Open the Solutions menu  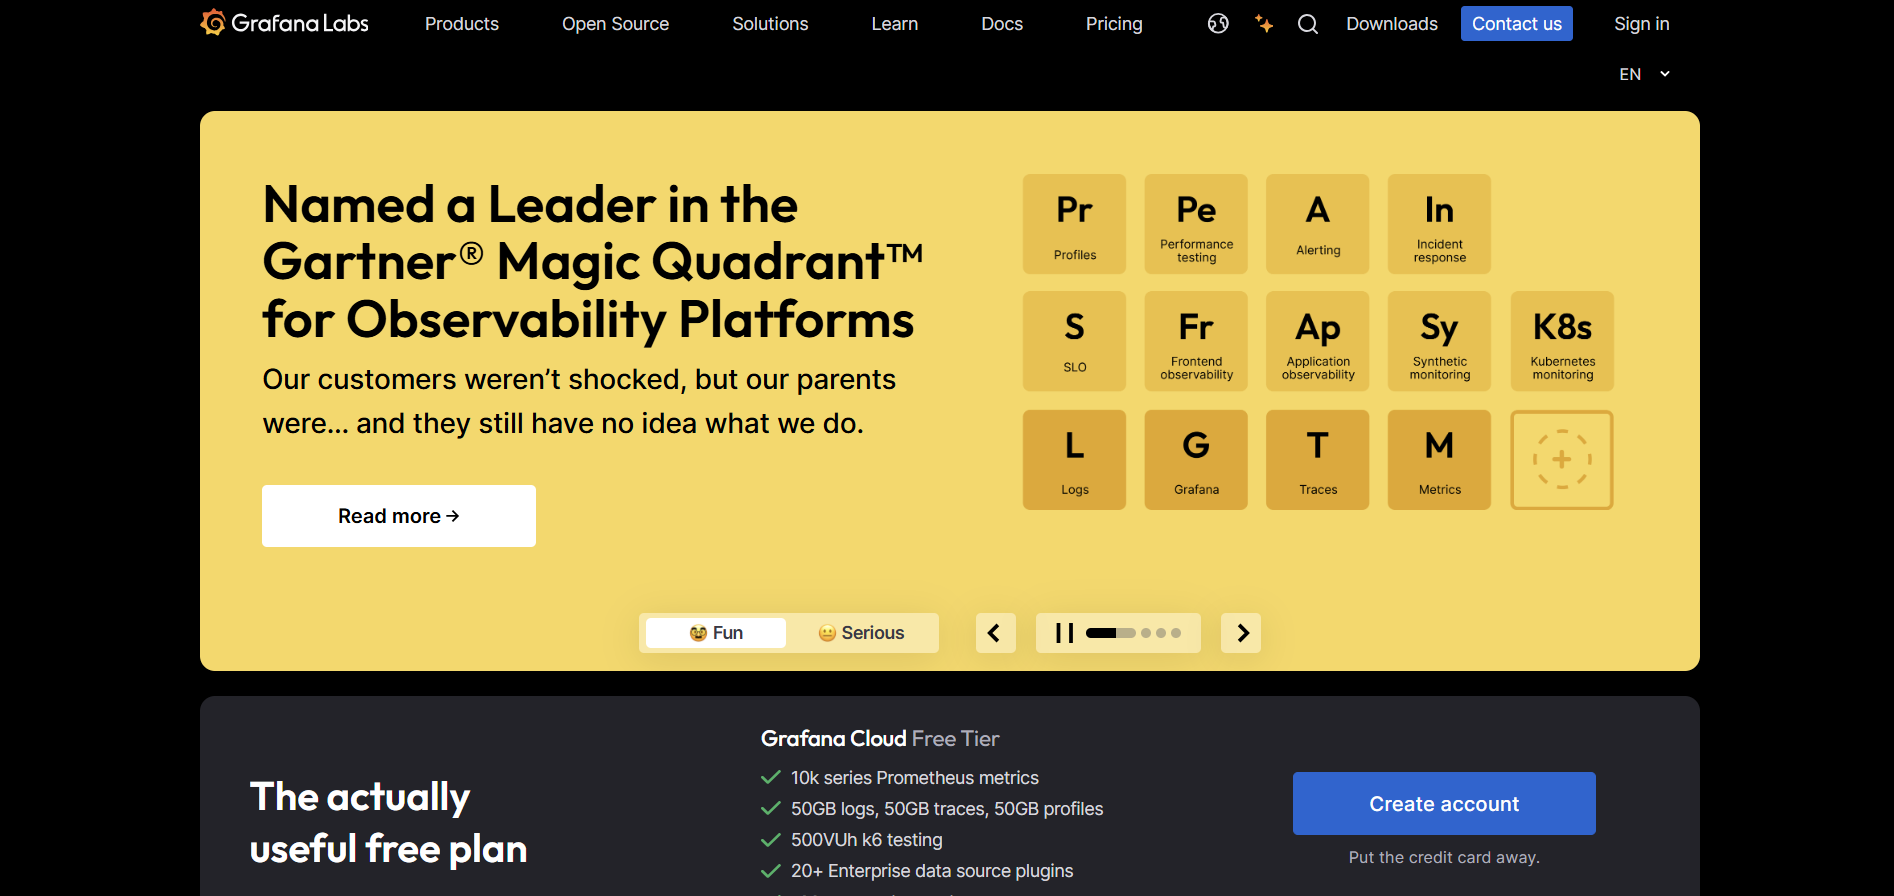tap(770, 24)
